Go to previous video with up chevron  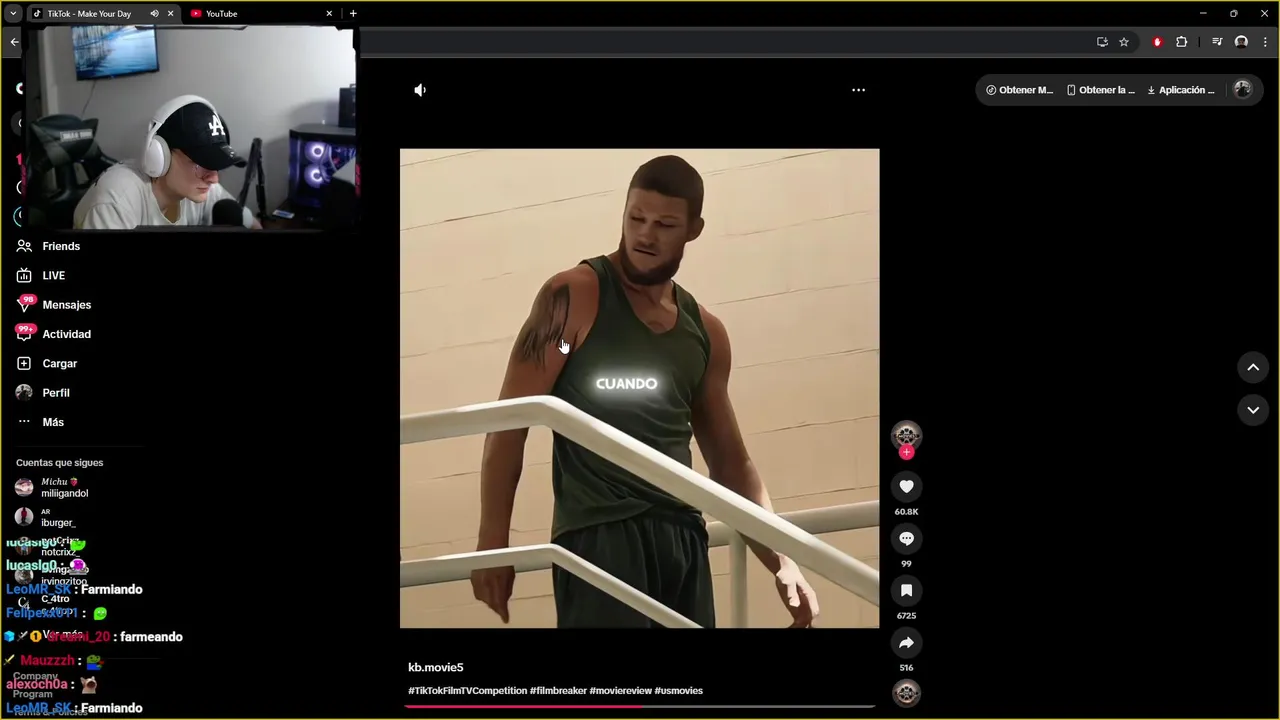[x=1253, y=367]
